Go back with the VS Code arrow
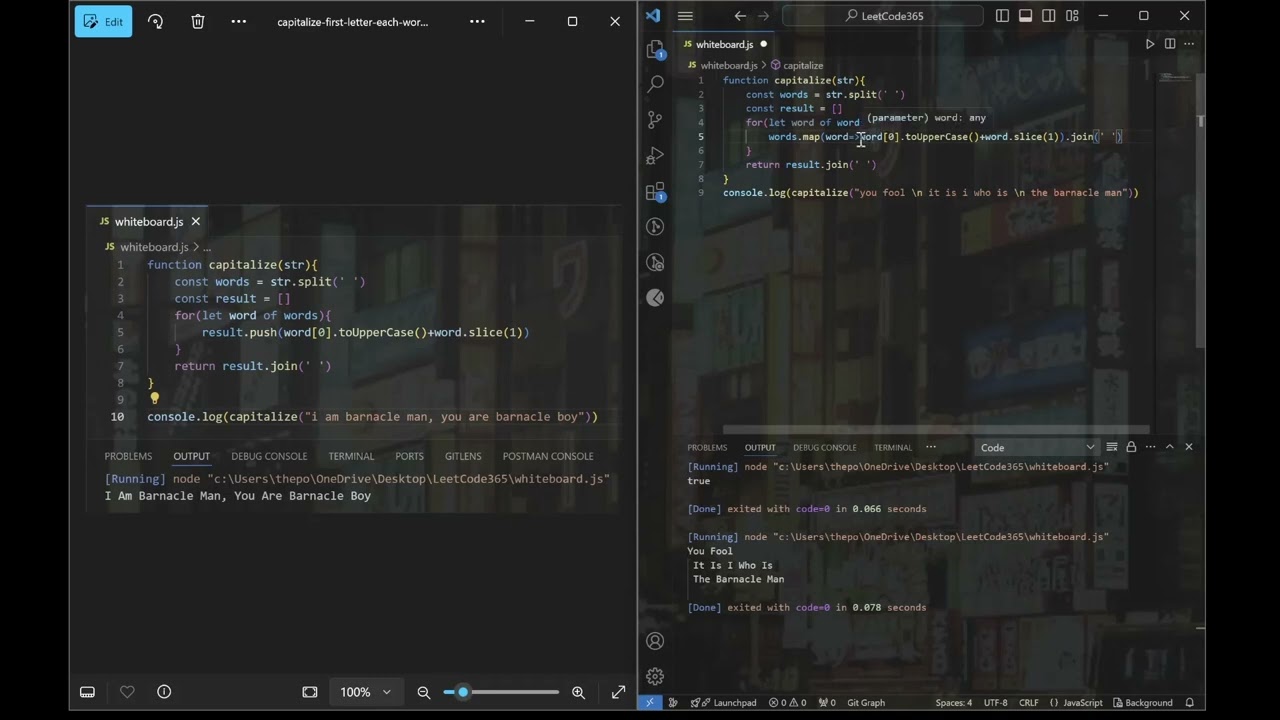This screenshot has width=1280, height=720. coord(740,16)
